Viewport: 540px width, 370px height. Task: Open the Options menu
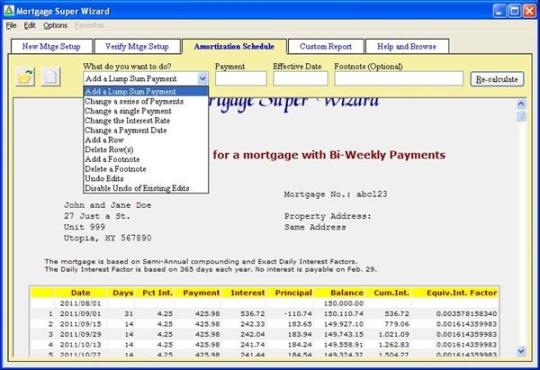(x=55, y=25)
